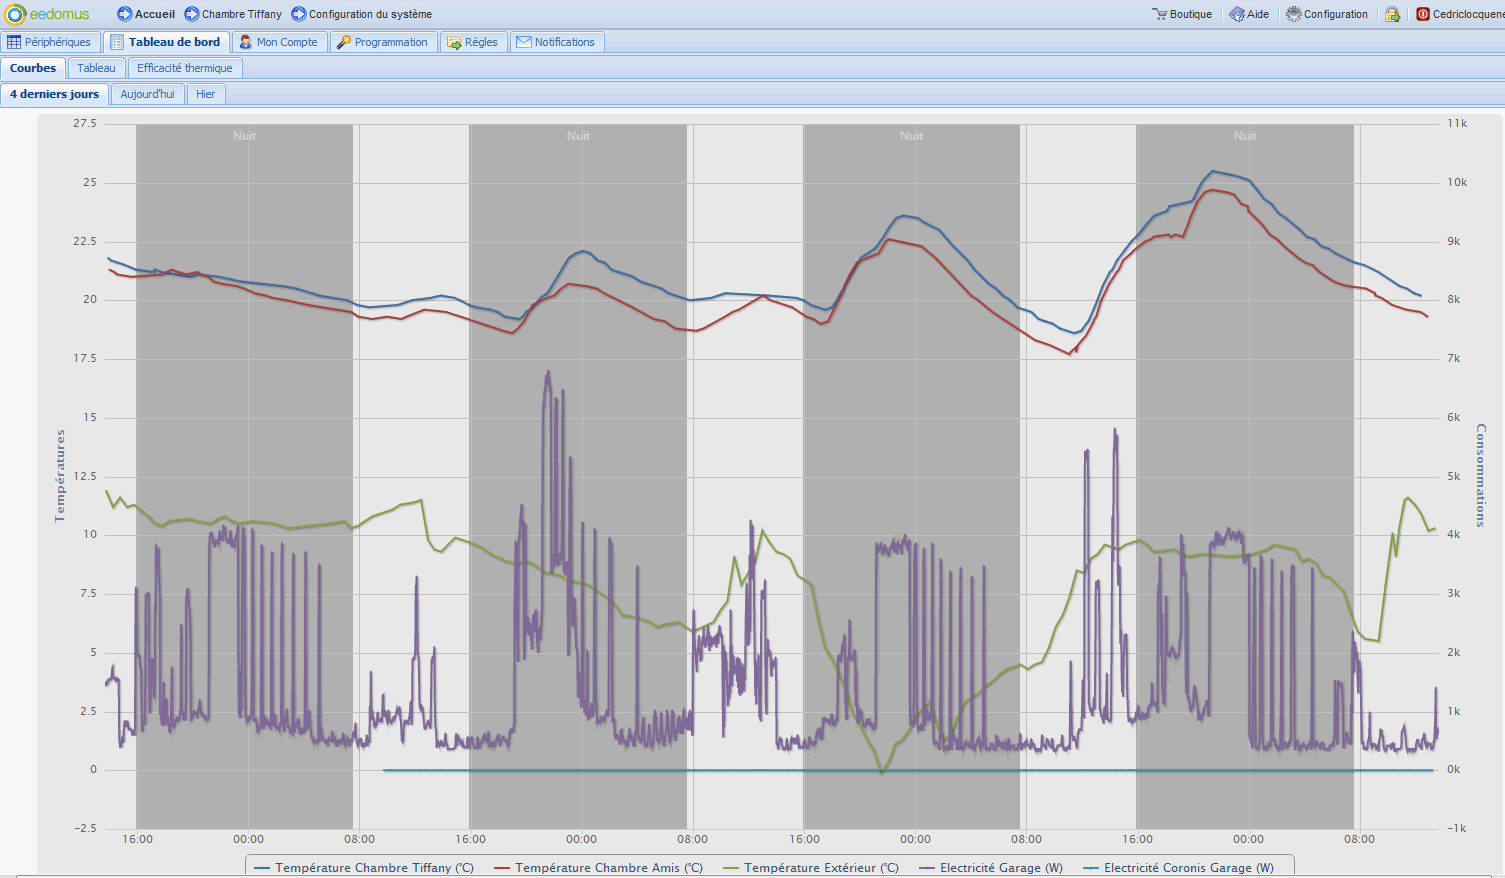This screenshot has height=878, width=1505.
Task: Click the Tableau de bord icon
Action: (x=117, y=42)
